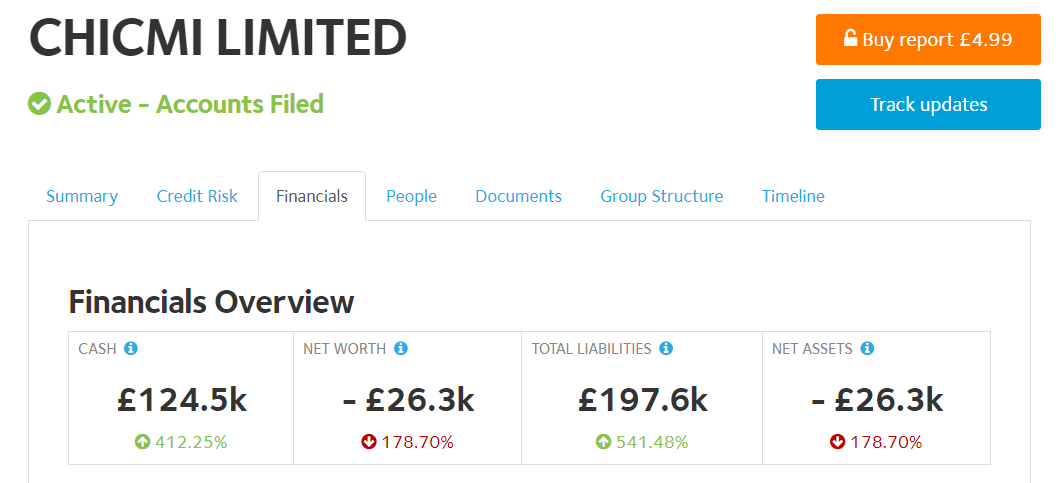
Task: Click the Buy report £4.99 button
Action: (928, 39)
